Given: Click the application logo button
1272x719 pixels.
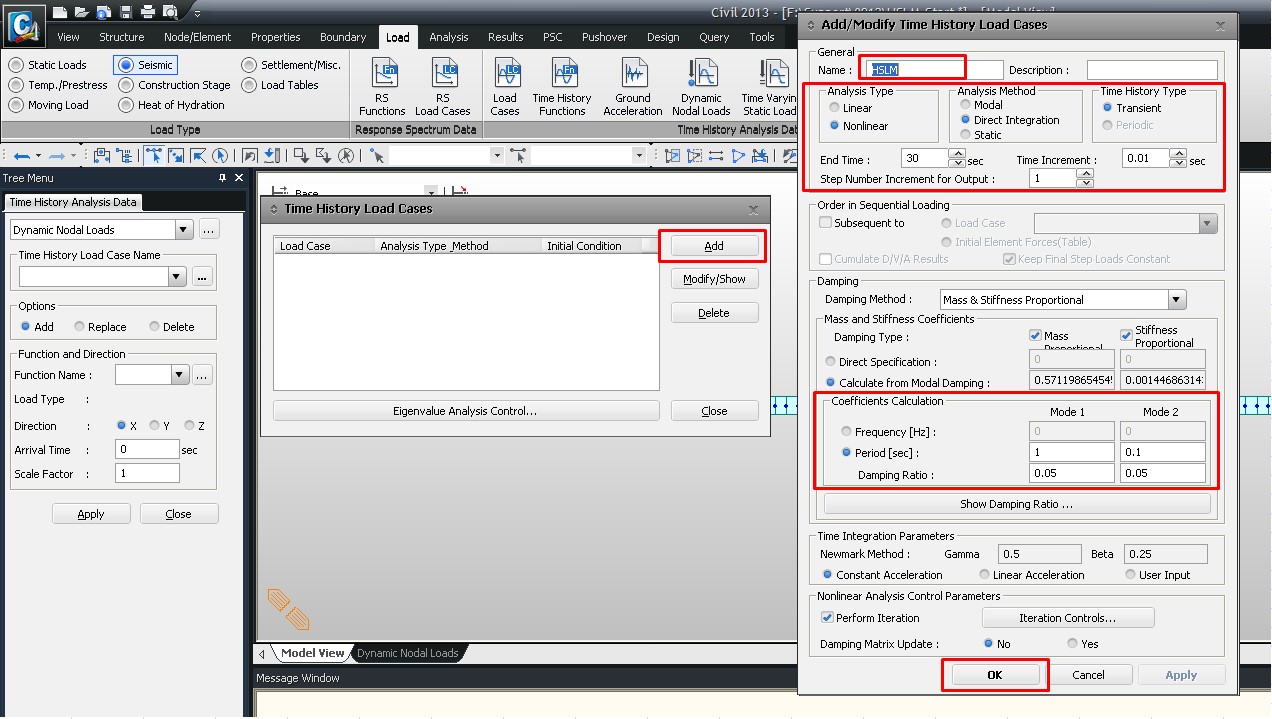Looking at the screenshot, I should pos(23,25).
